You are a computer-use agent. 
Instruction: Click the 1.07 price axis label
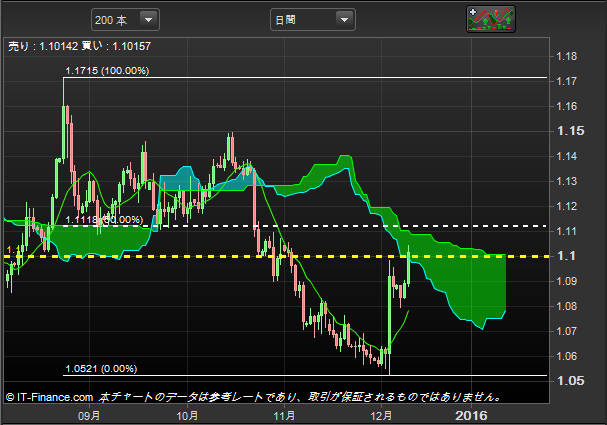pyautogui.click(x=567, y=331)
